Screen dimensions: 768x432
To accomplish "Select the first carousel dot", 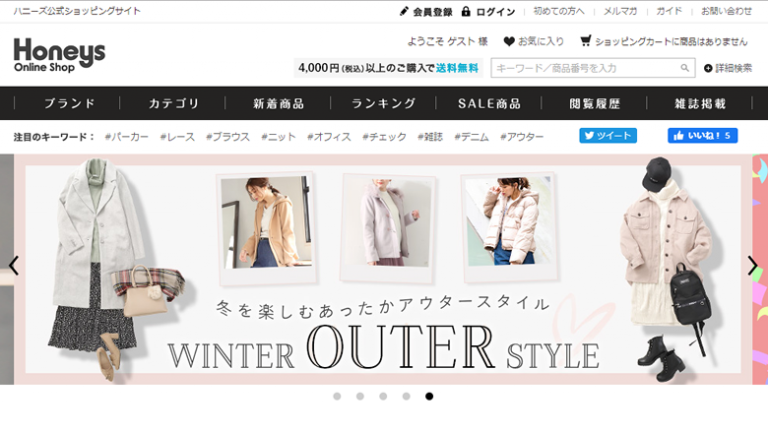I will click(337, 396).
